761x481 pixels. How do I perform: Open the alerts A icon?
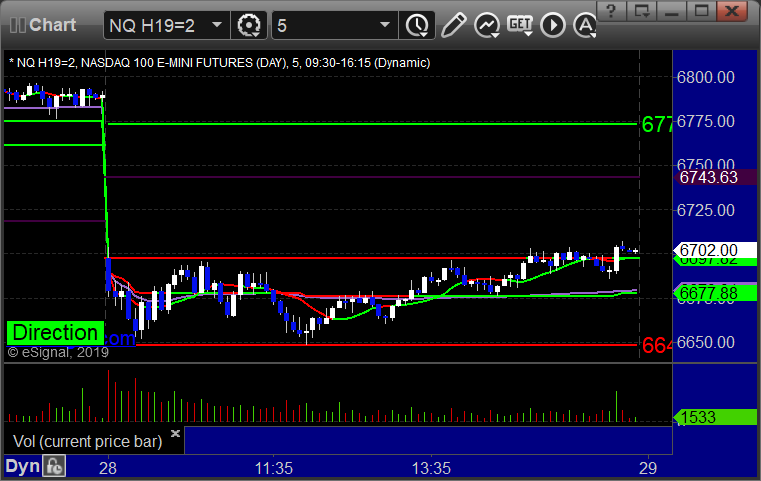click(x=585, y=25)
